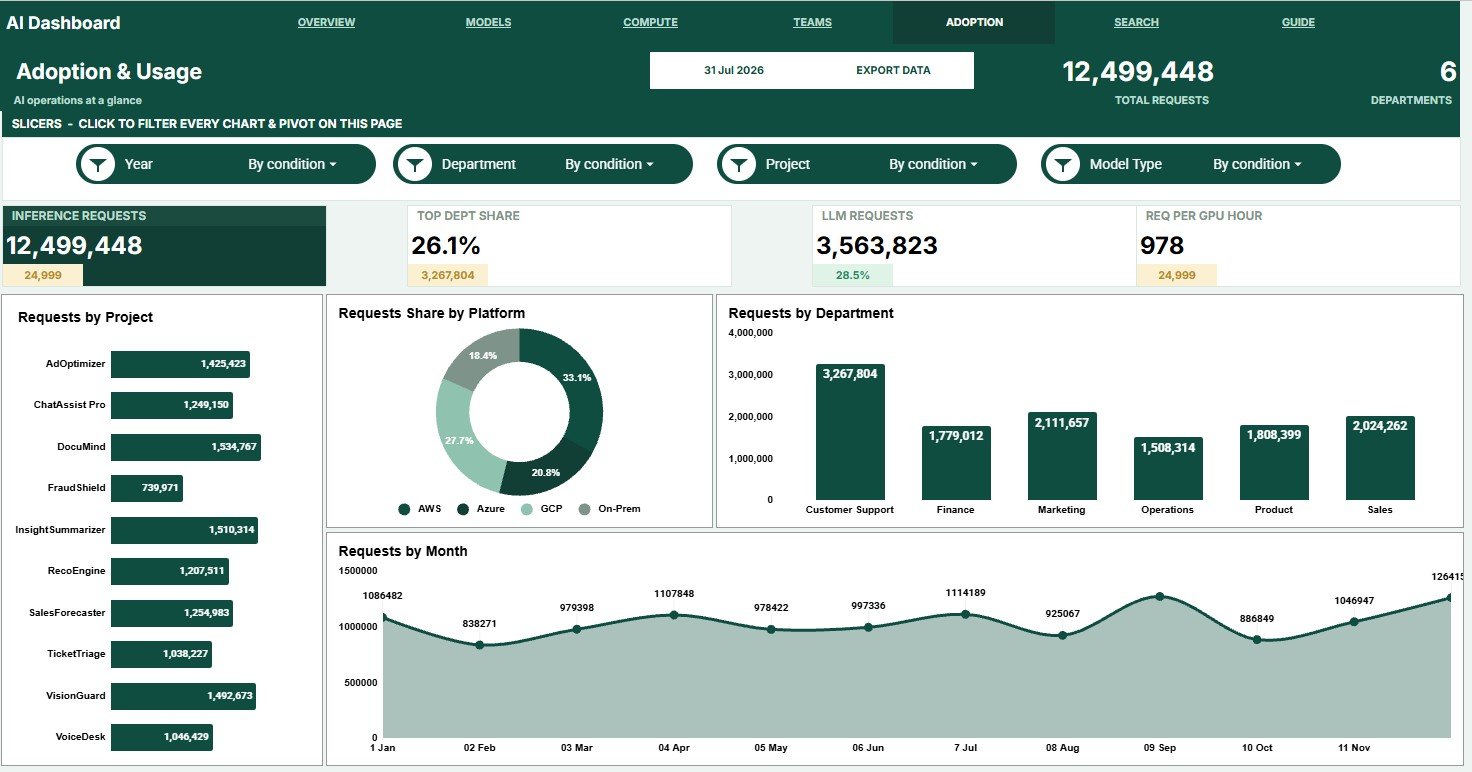Click the Export Data button
This screenshot has width=1472, height=772.
coord(893,70)
